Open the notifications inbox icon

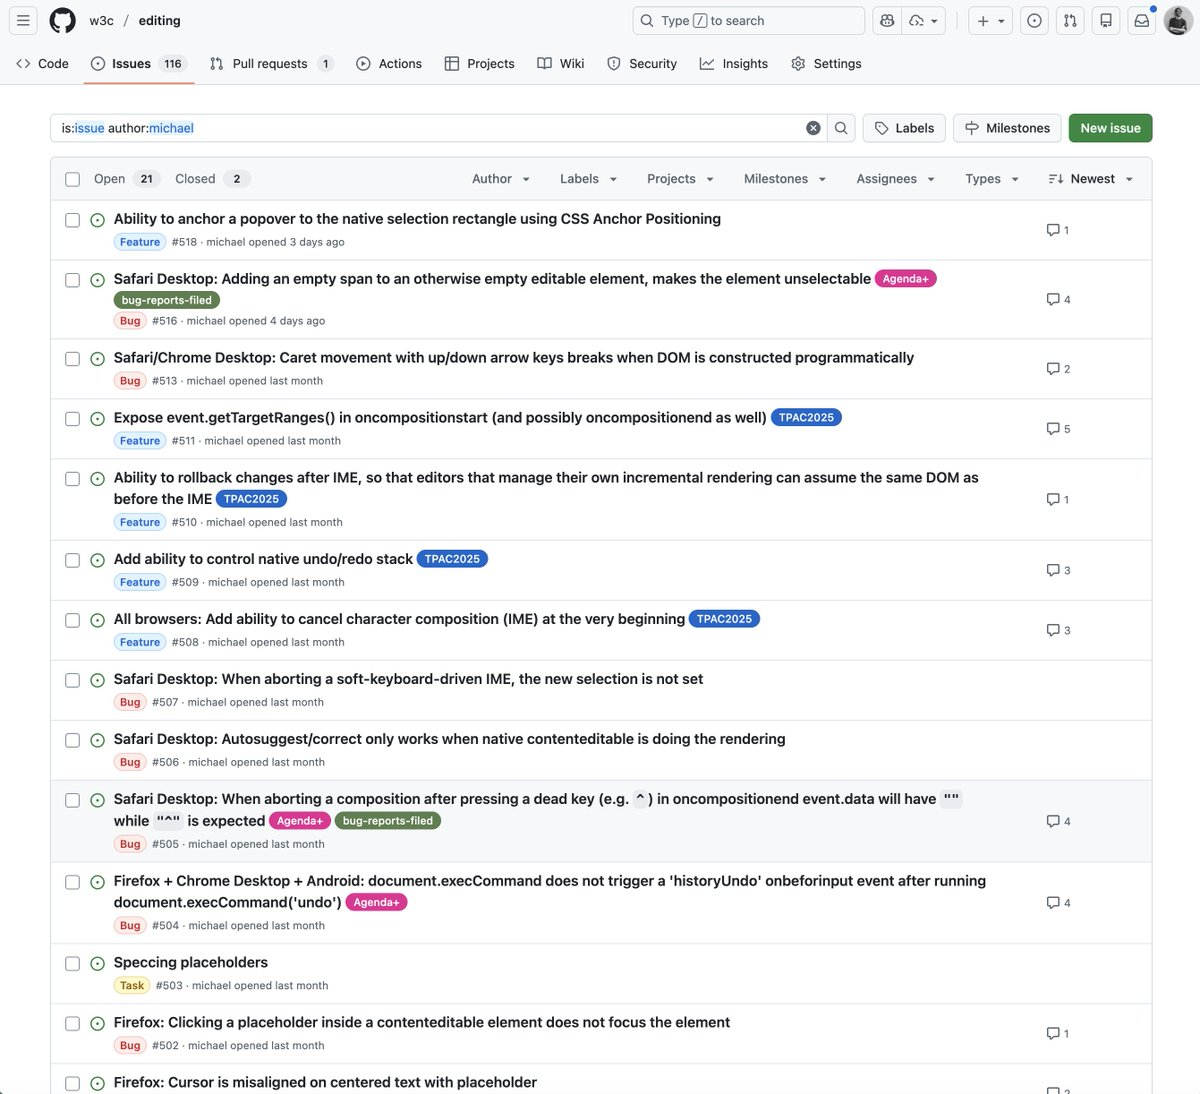click(1141, 20)
